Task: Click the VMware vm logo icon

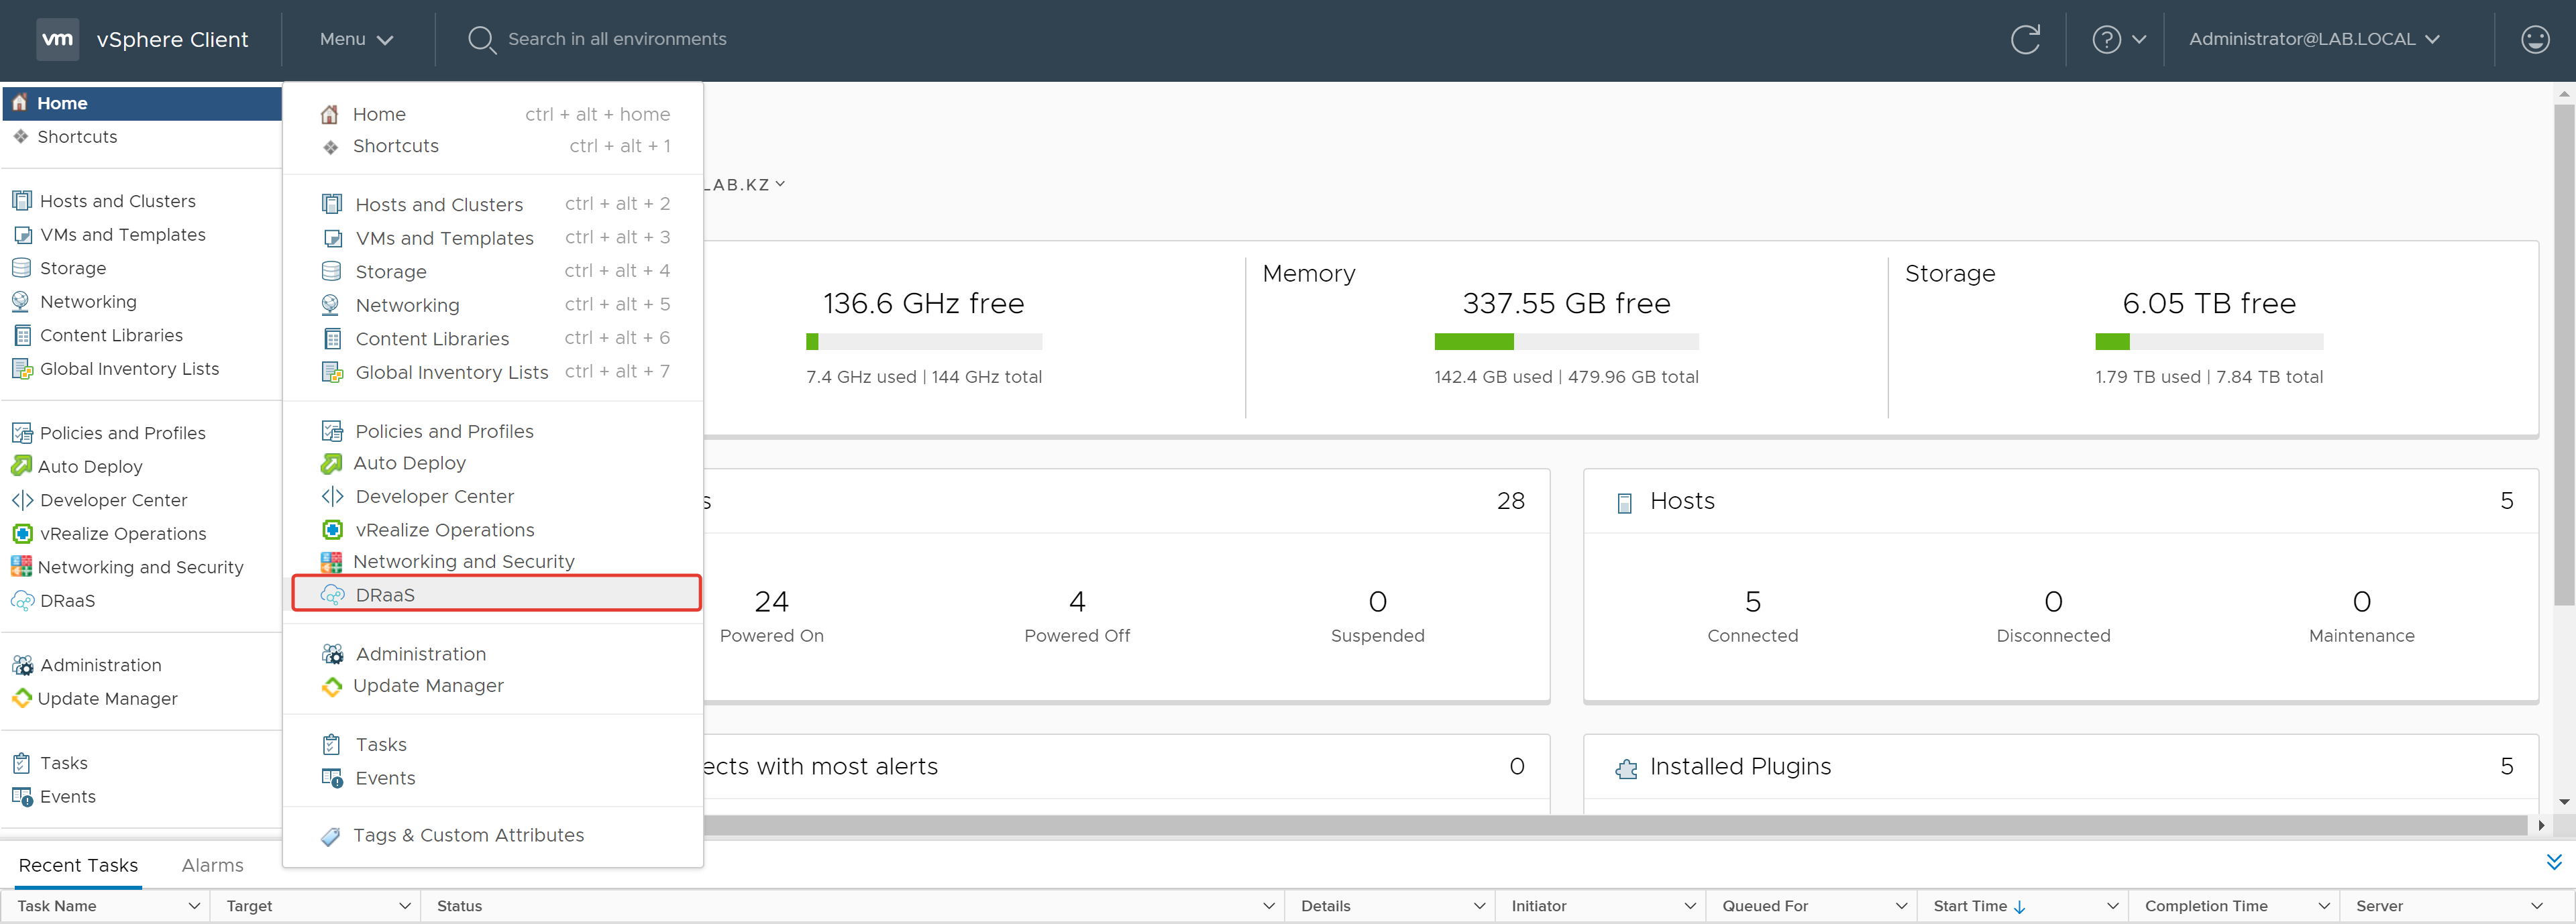Action: pyautogui.click(x=57, y=39)
